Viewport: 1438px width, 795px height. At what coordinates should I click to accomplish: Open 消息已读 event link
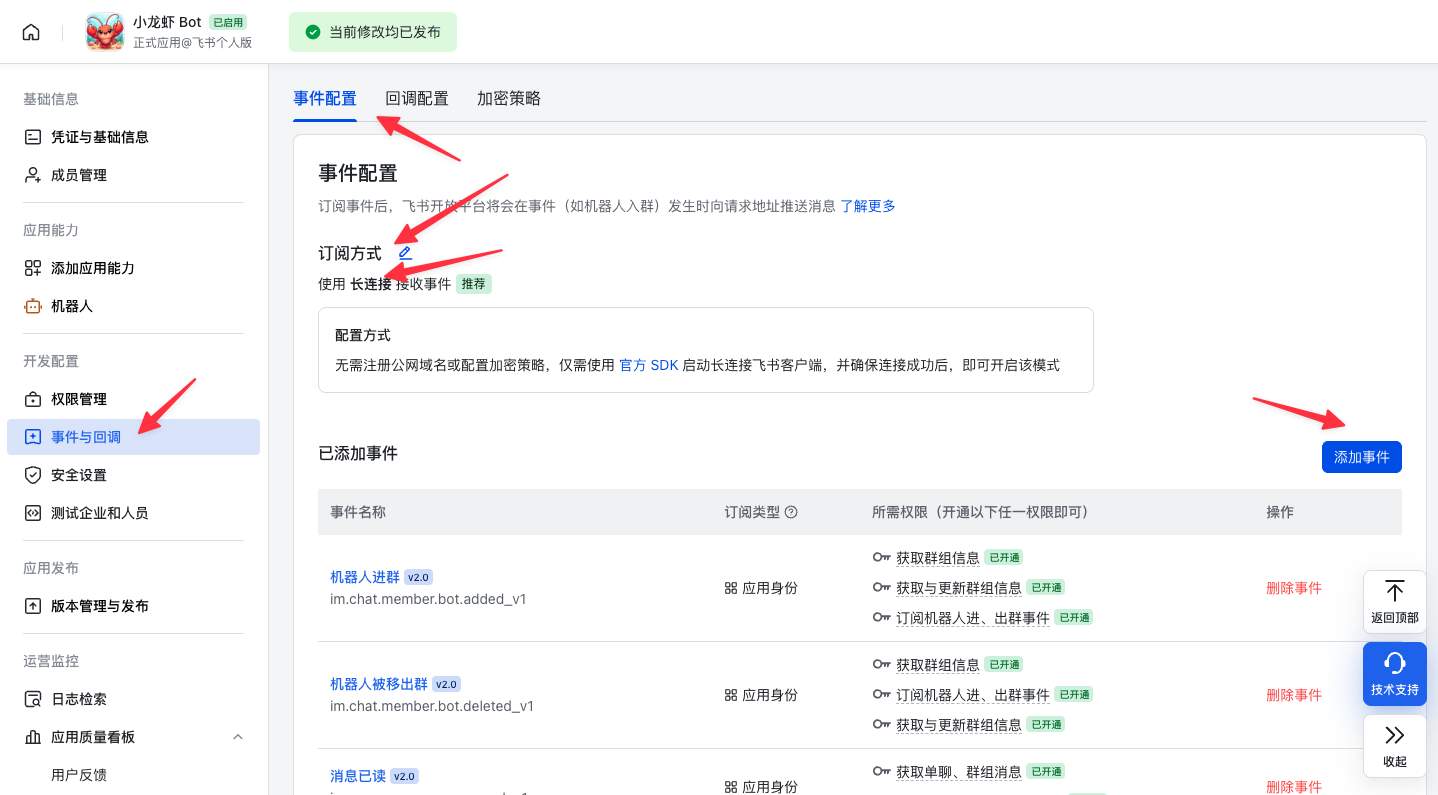coord(358,776)
